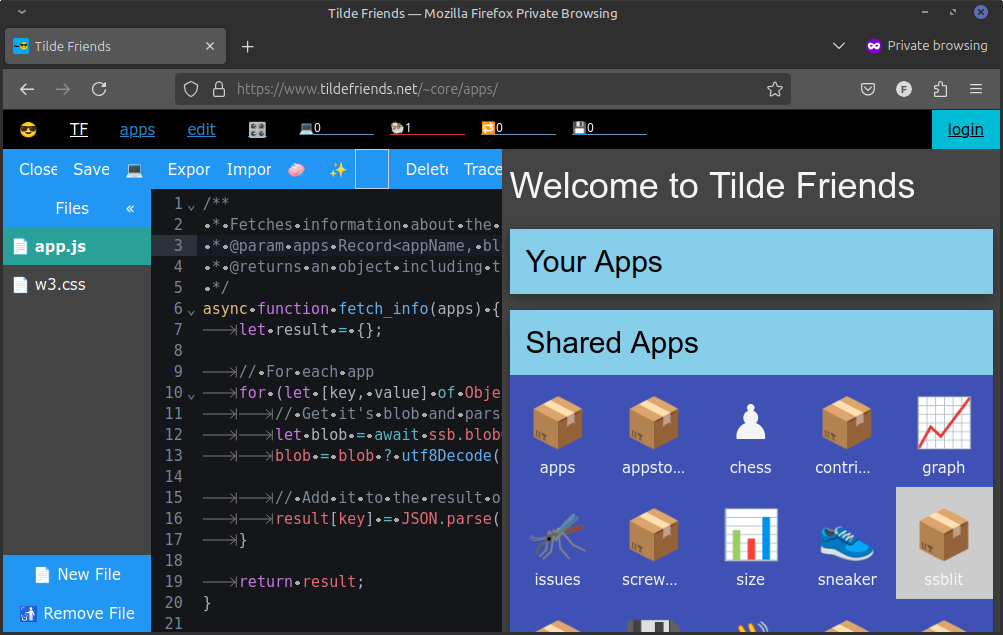Screen dimensions: 1003x635
Task: Collapse the Files sidebar with the « chevron
Action: [129, 208]
